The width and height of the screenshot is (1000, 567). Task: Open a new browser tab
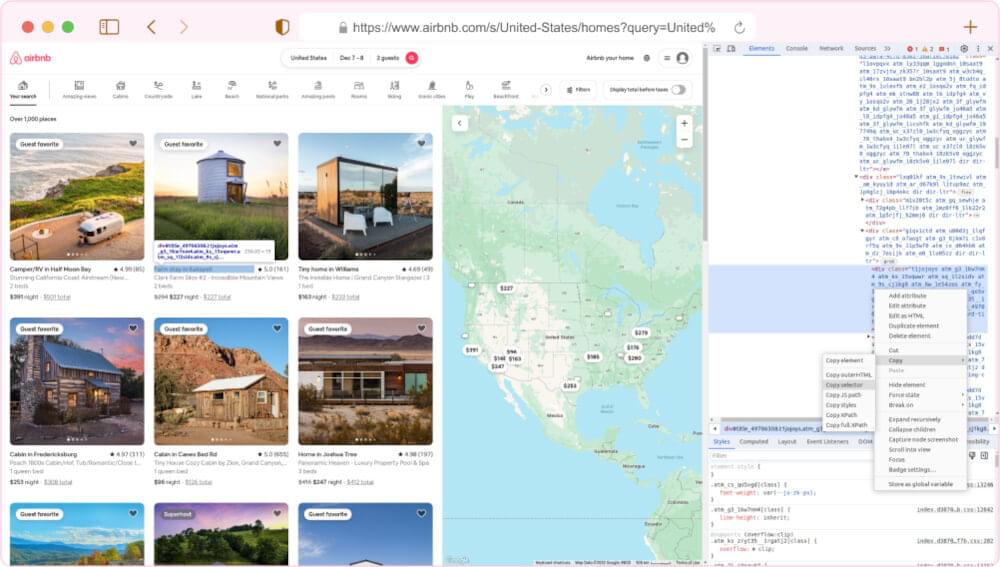(970, 27)
